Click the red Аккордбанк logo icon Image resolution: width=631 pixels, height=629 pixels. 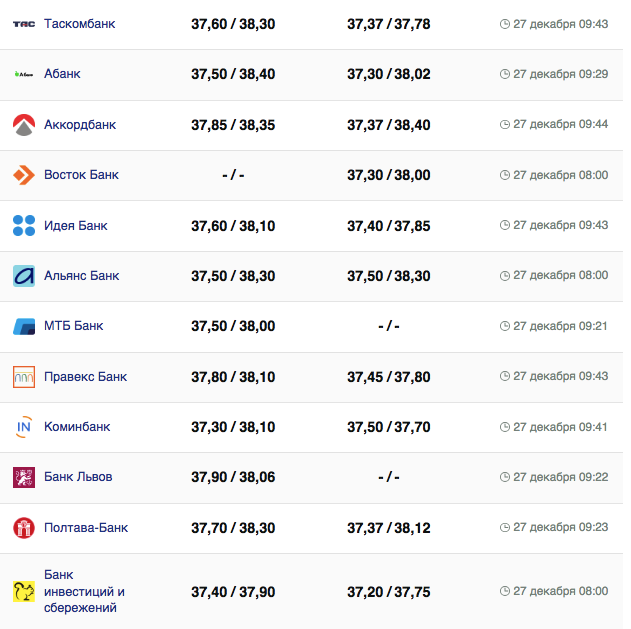tap(24, 125)
